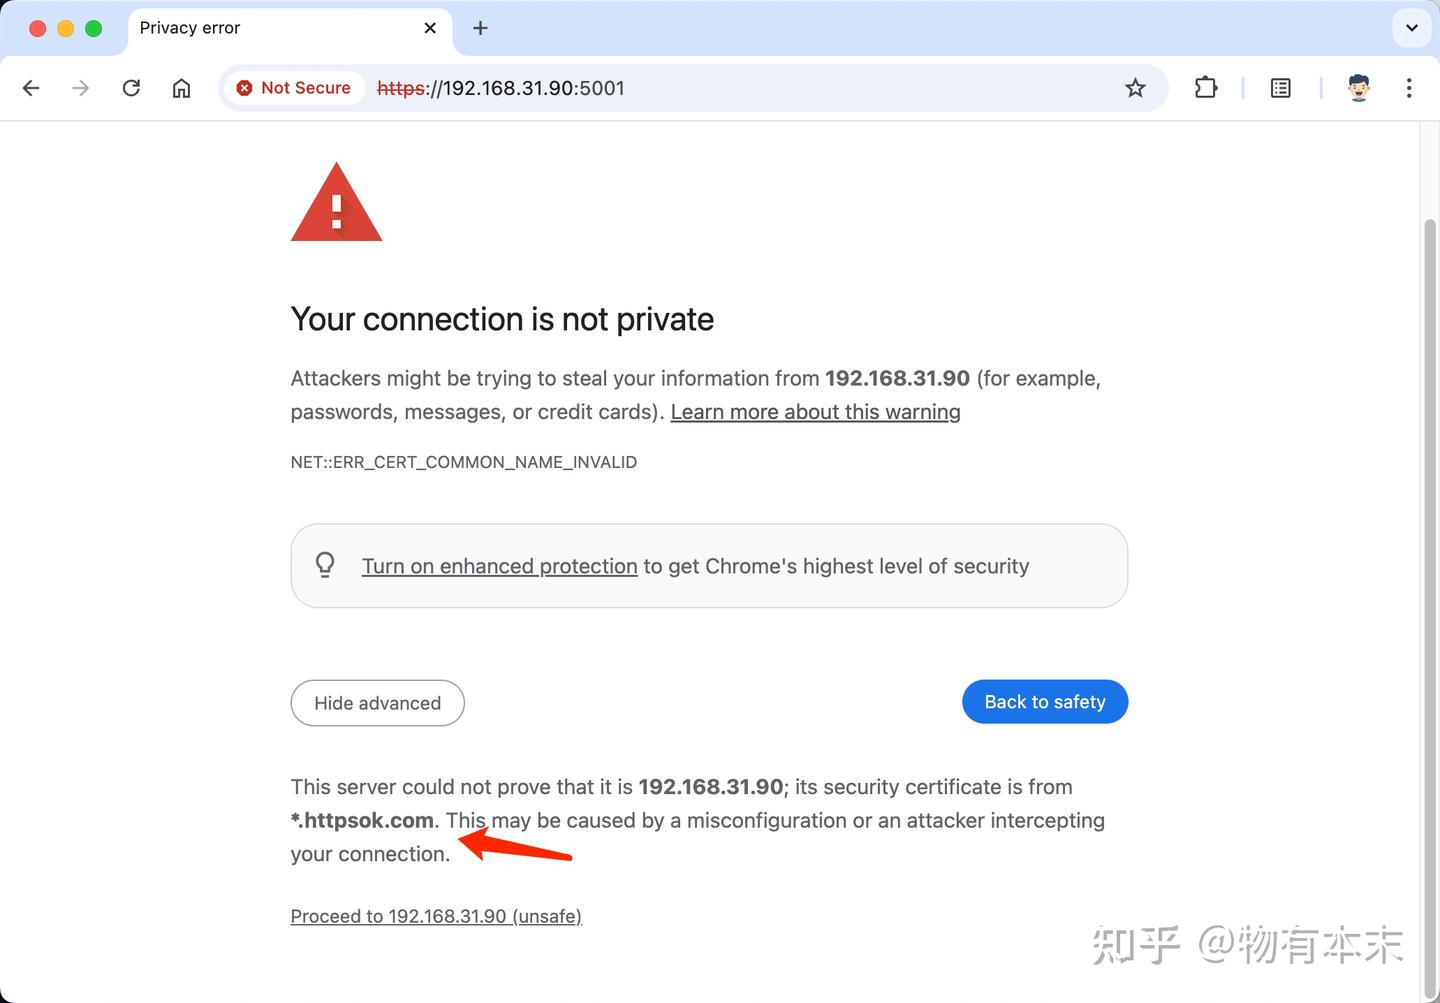This screenshot has height=1003, width=1440.
Task: Open the tab search chevron
Action: click(x=1411, y=27)
